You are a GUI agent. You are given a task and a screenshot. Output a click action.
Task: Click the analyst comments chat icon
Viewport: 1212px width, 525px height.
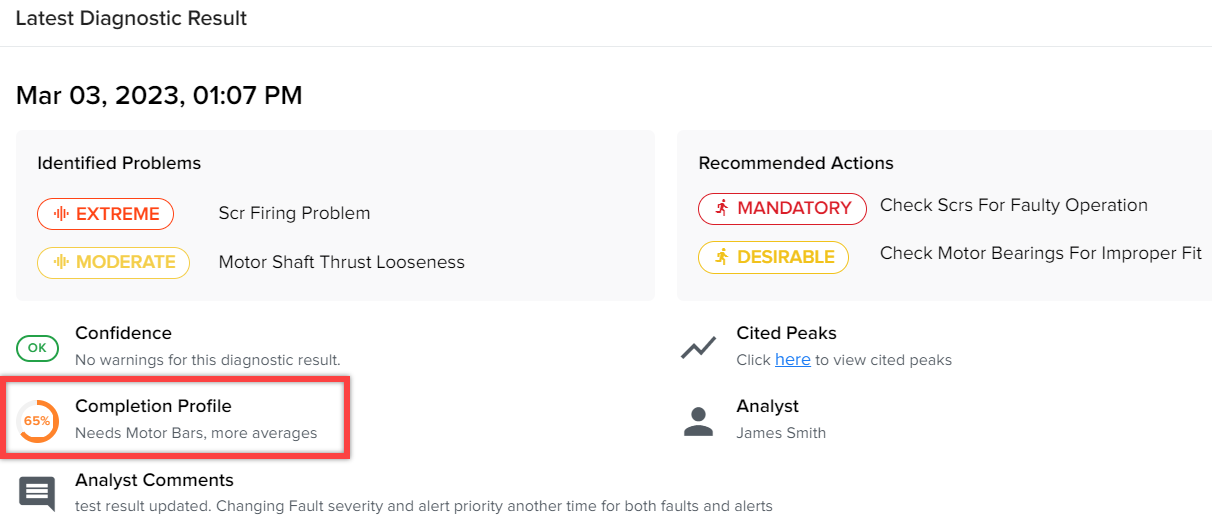(37, 493)
